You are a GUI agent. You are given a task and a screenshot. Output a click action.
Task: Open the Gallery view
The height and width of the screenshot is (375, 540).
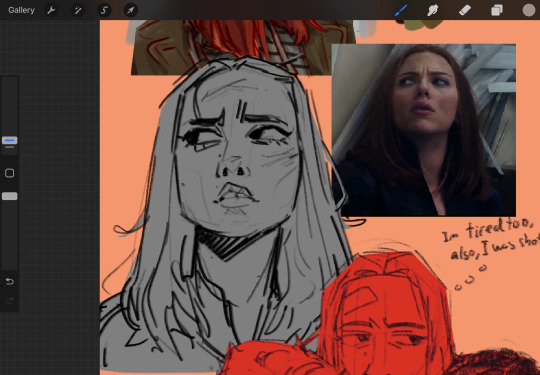click(x=21, y=10)
